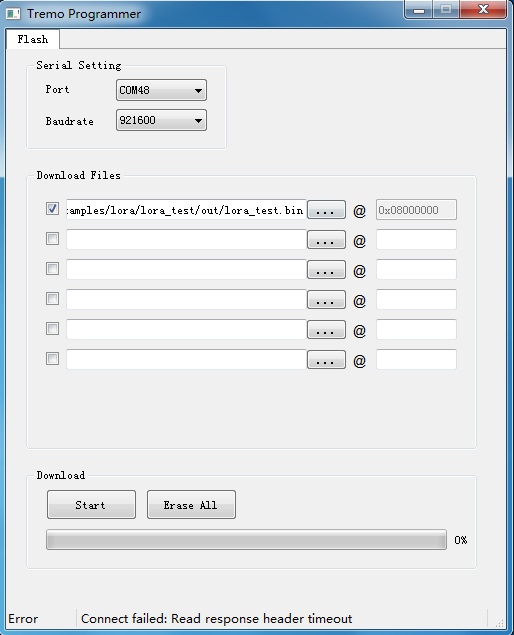
Task: Click the lora_test.bin file path field
Action: 186,210
